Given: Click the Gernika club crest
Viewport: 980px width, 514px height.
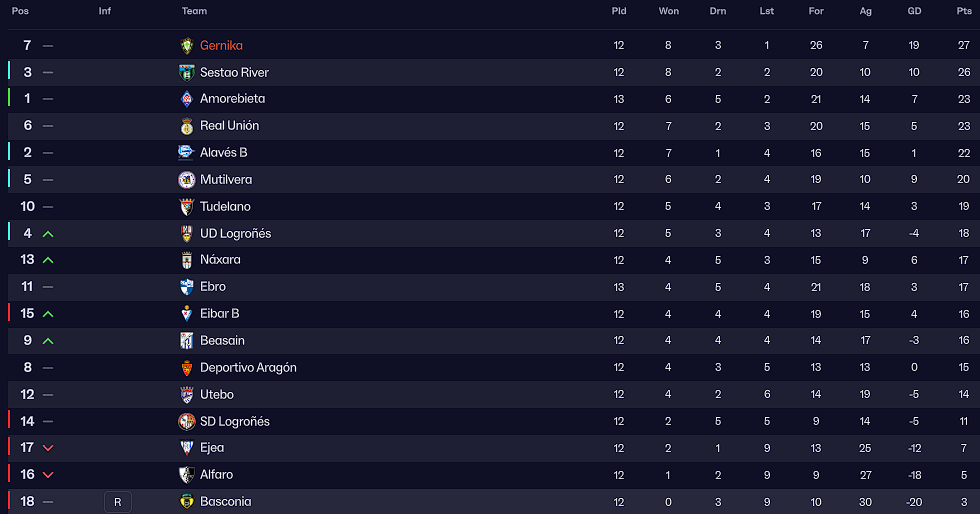Looking at the screenshot, I should coord(186,46).
